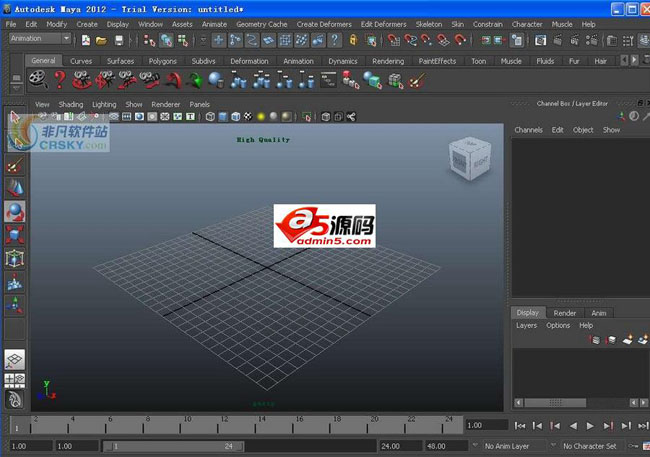Move the range slider handle at 24
This screenshot has width=650, height=457.
tap(240, 446)
